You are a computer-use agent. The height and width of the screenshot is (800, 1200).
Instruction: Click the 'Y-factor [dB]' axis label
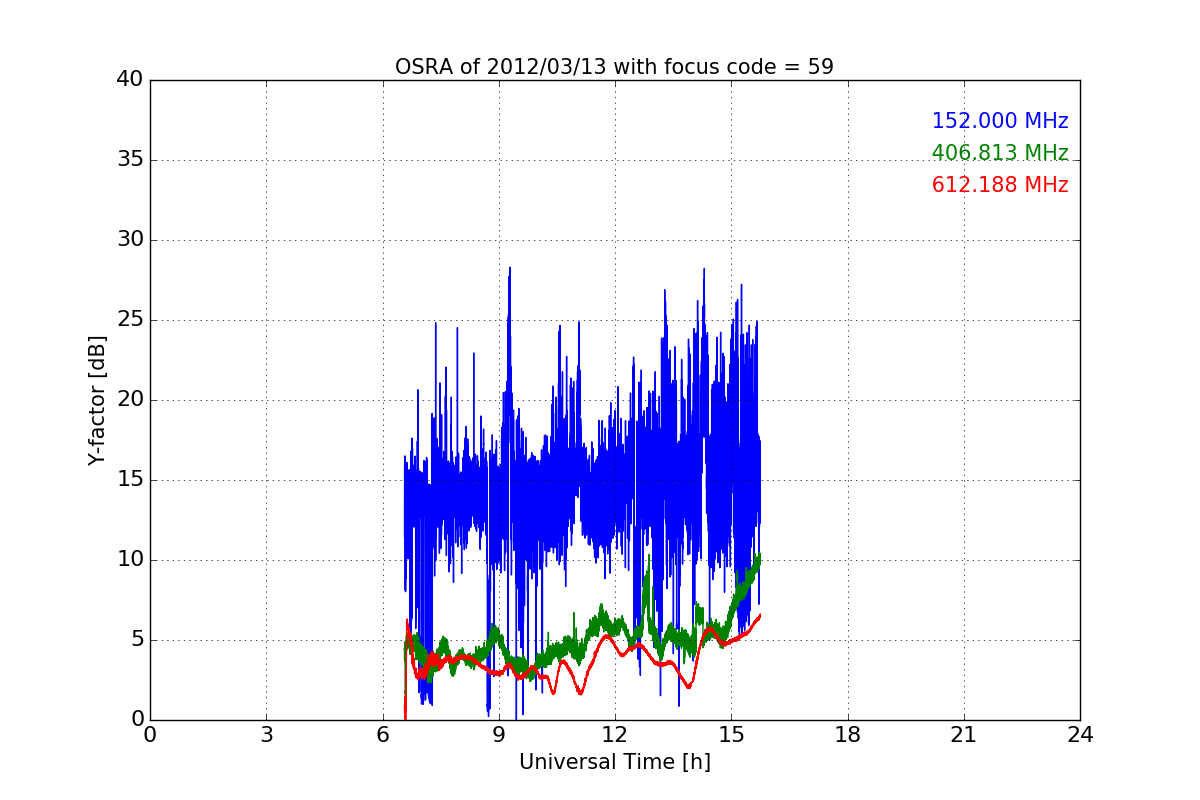click(97, 400)
